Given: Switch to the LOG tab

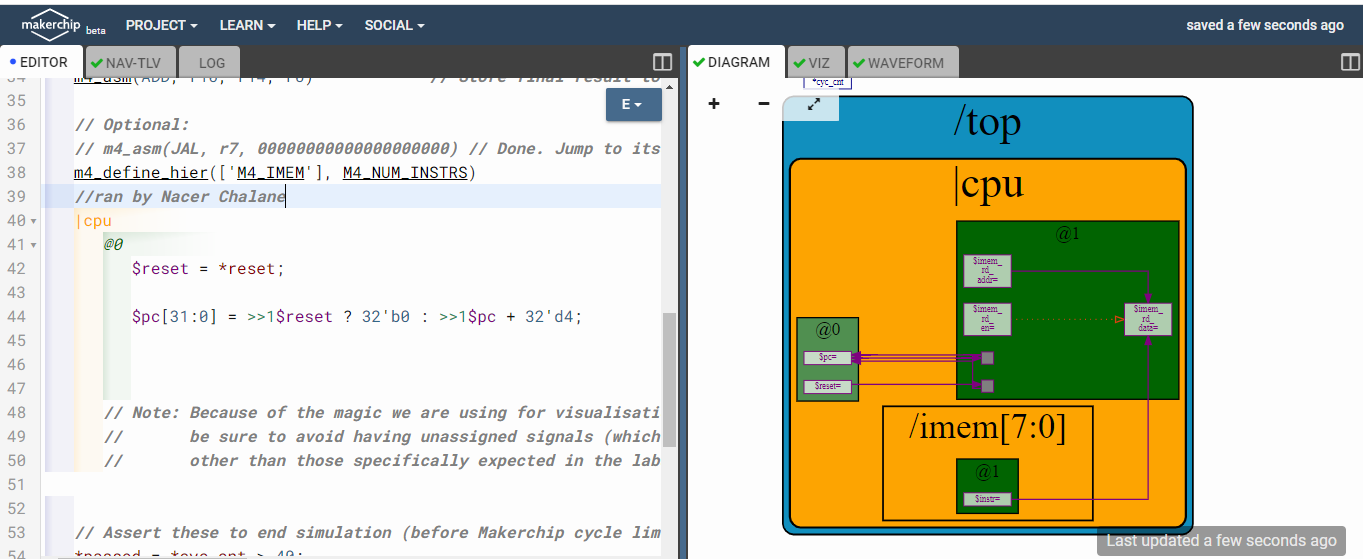Looking at the screenshot, I should point(211,62).
